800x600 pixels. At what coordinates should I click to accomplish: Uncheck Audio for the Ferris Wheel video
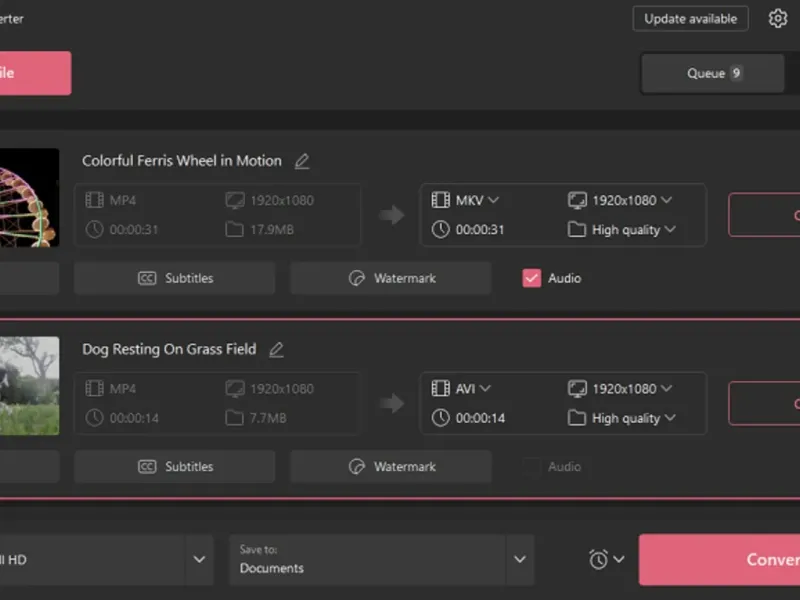[x=532, y=278]
